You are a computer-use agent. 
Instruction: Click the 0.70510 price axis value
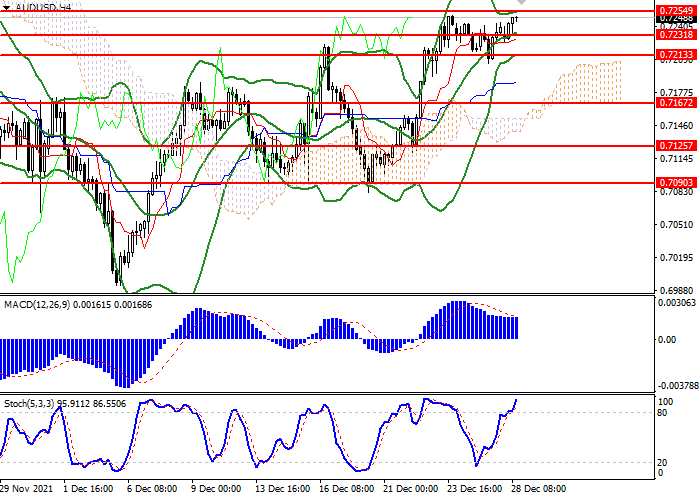[676, 225]
